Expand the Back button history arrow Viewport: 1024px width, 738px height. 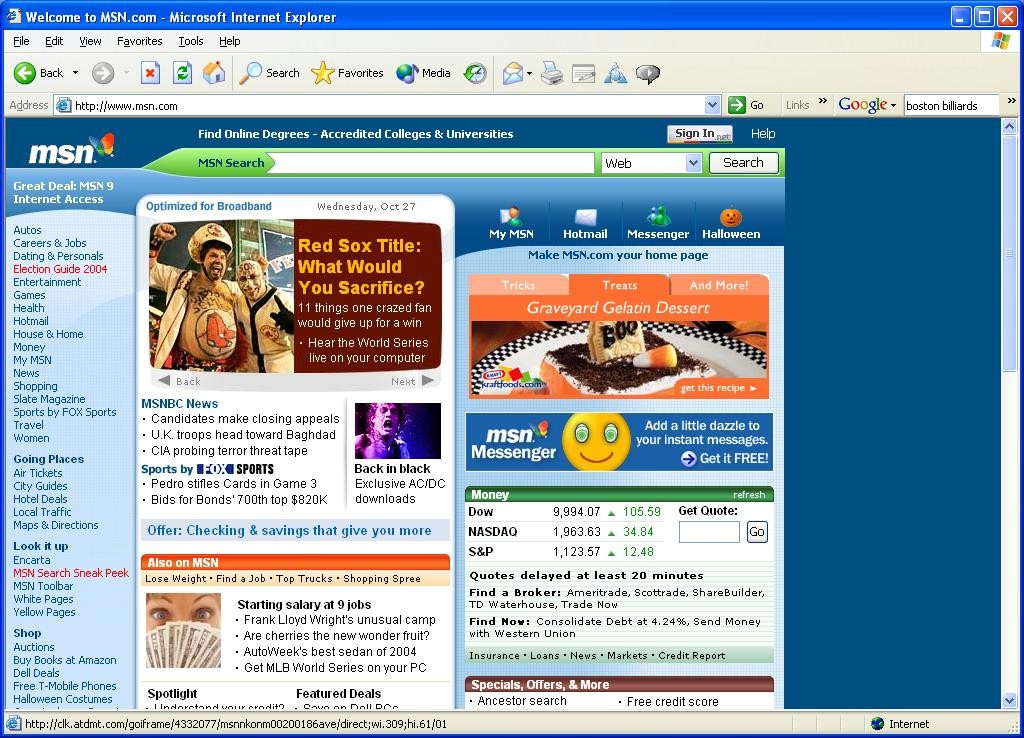coord(75,73)
